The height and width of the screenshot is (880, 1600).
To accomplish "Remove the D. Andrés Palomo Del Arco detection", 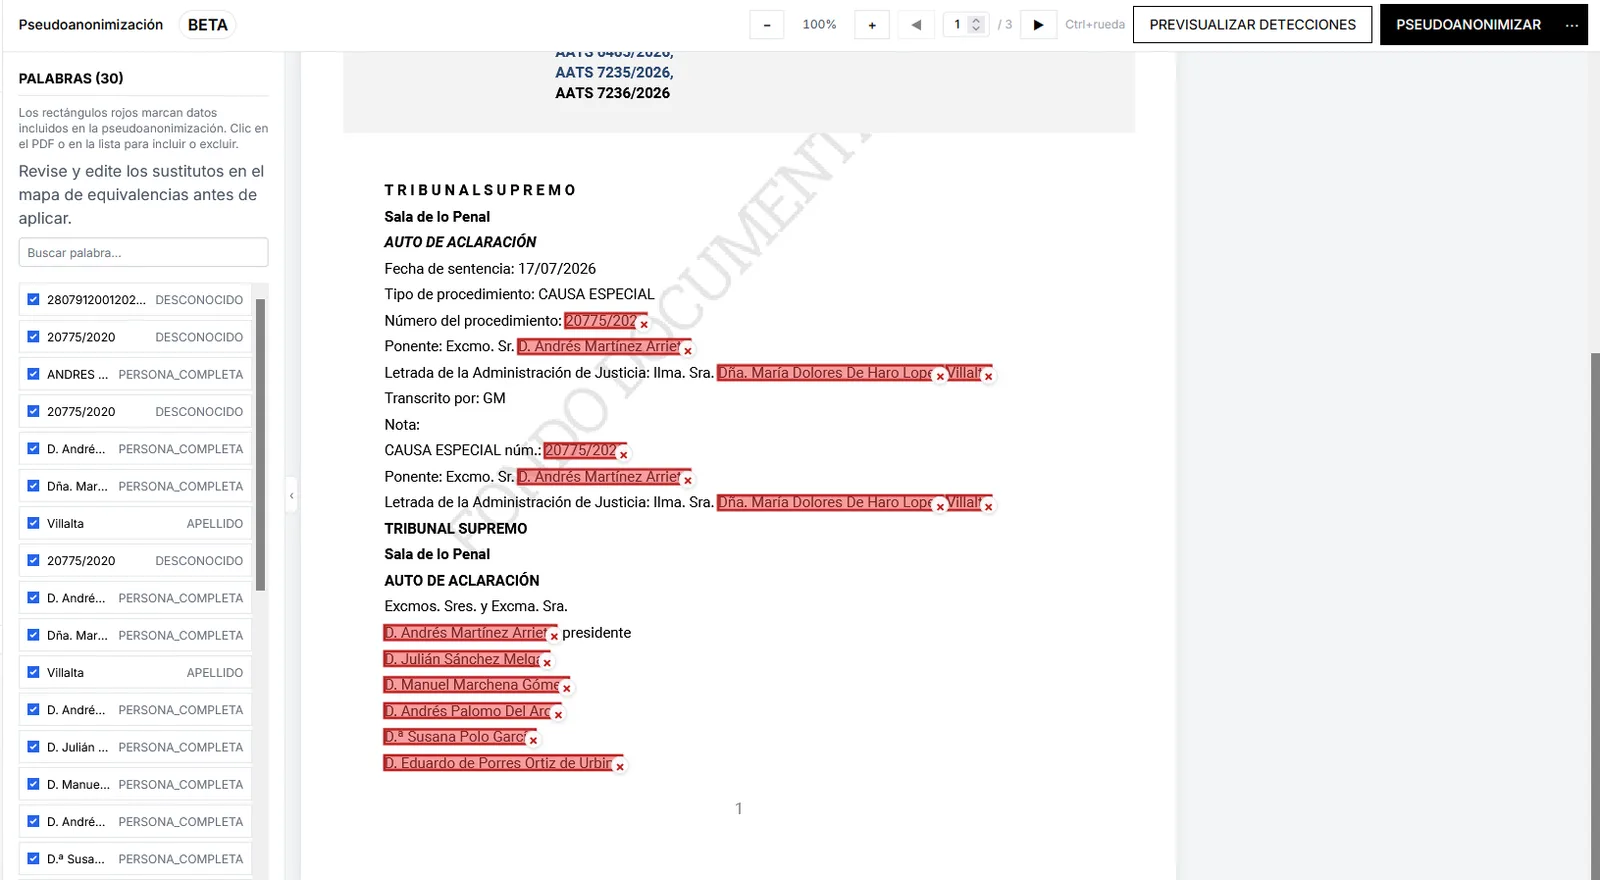I will (558, 715).
